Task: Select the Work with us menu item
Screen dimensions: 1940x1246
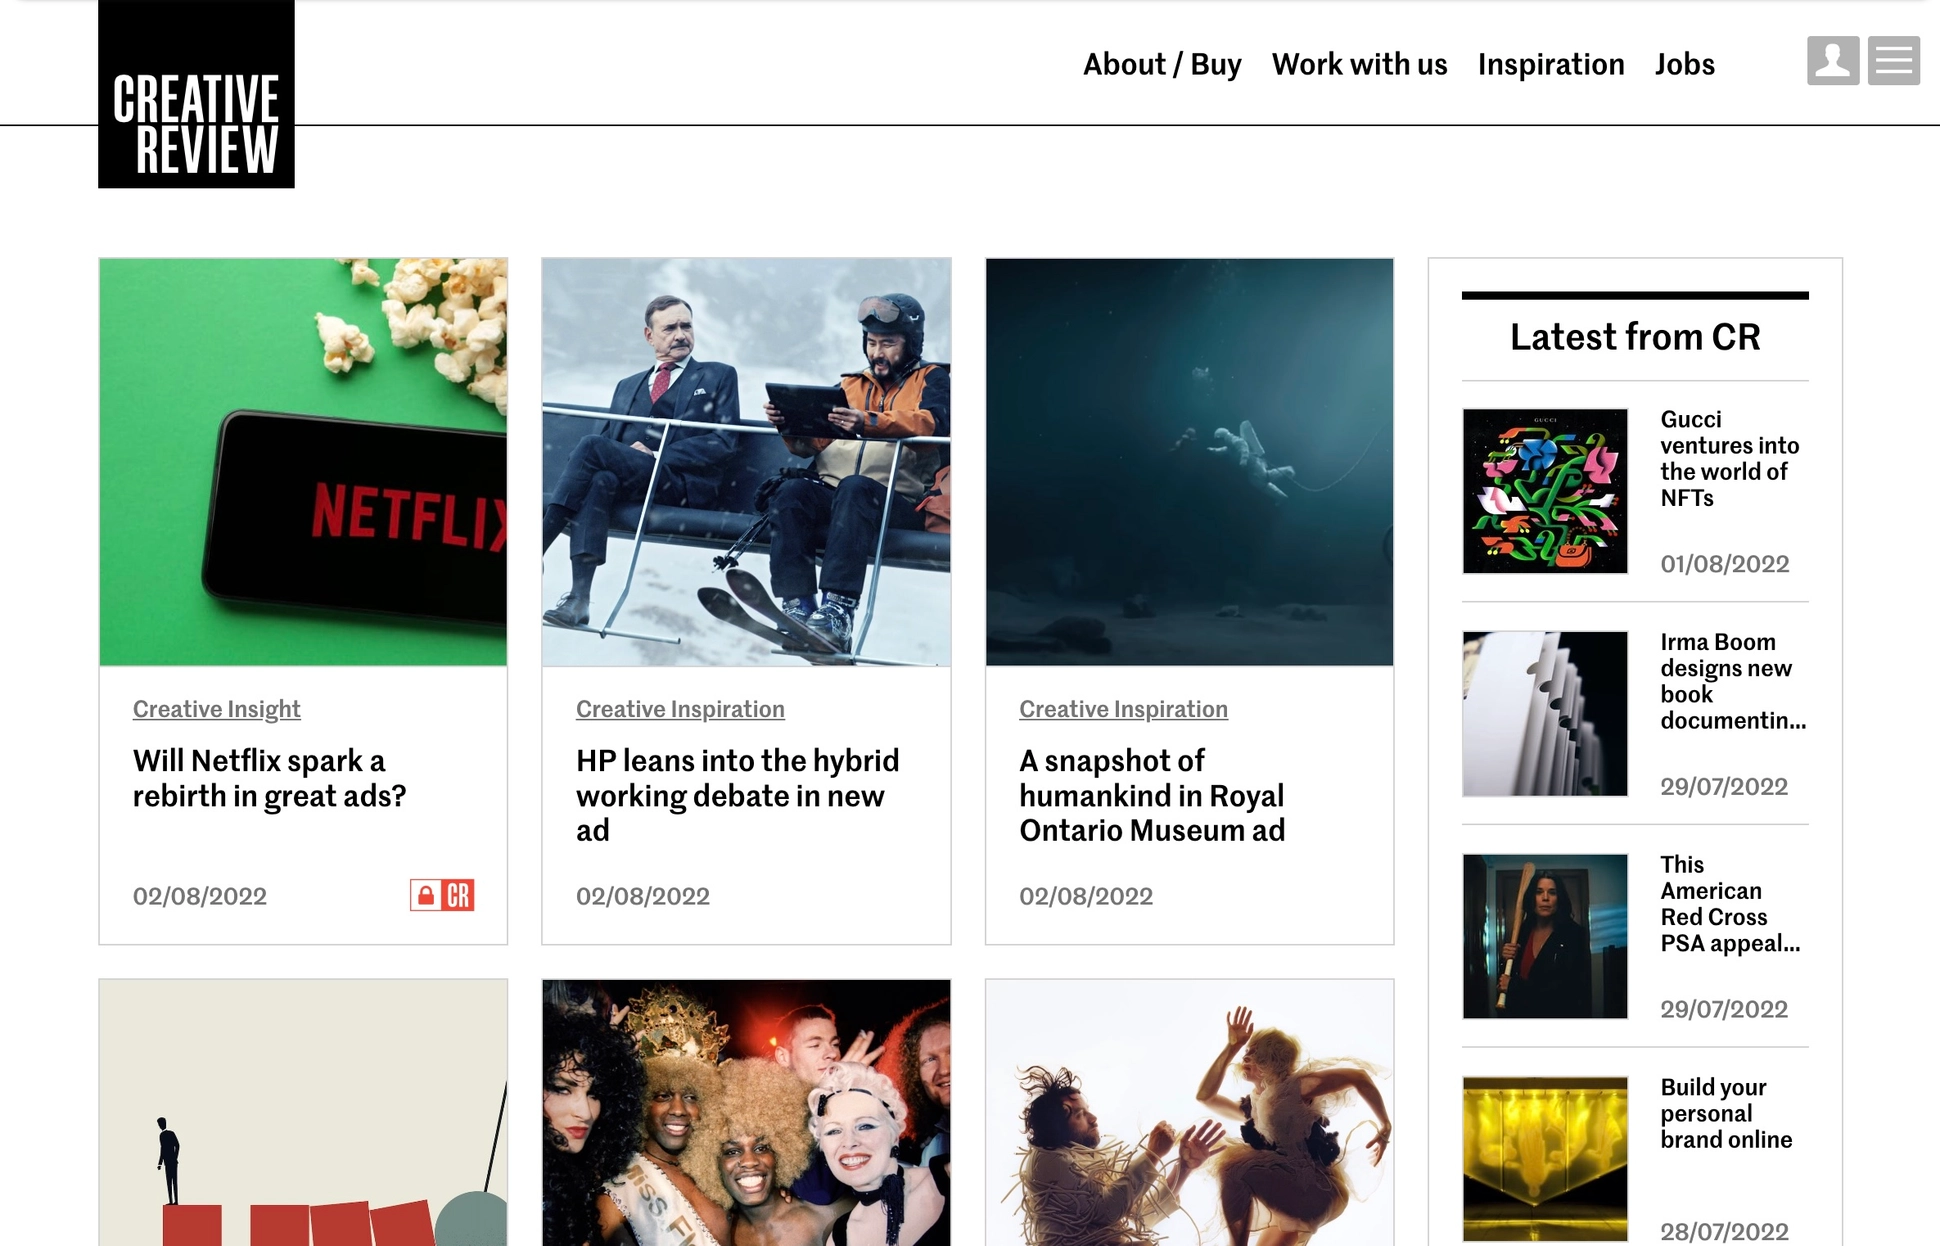Action: [1360, 64]
